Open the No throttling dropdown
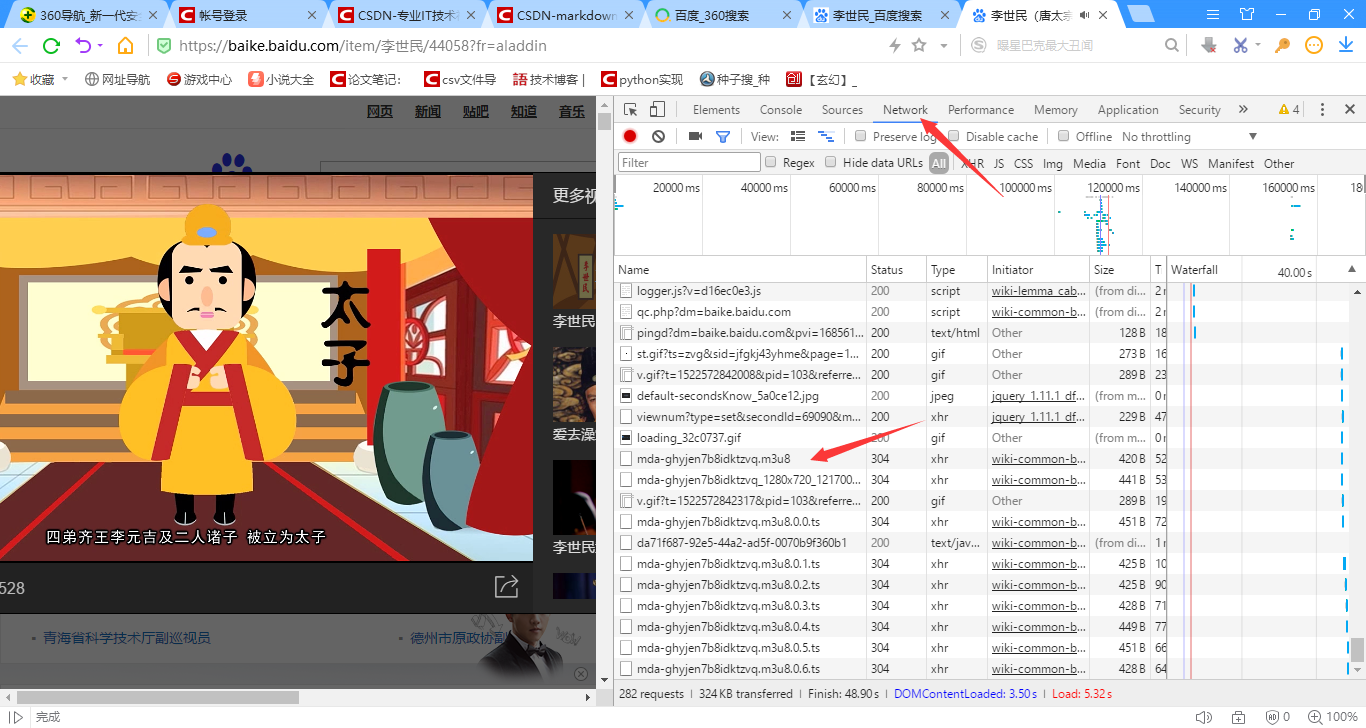Screen dimensions: 1366x728 (x=1189, y=137)
